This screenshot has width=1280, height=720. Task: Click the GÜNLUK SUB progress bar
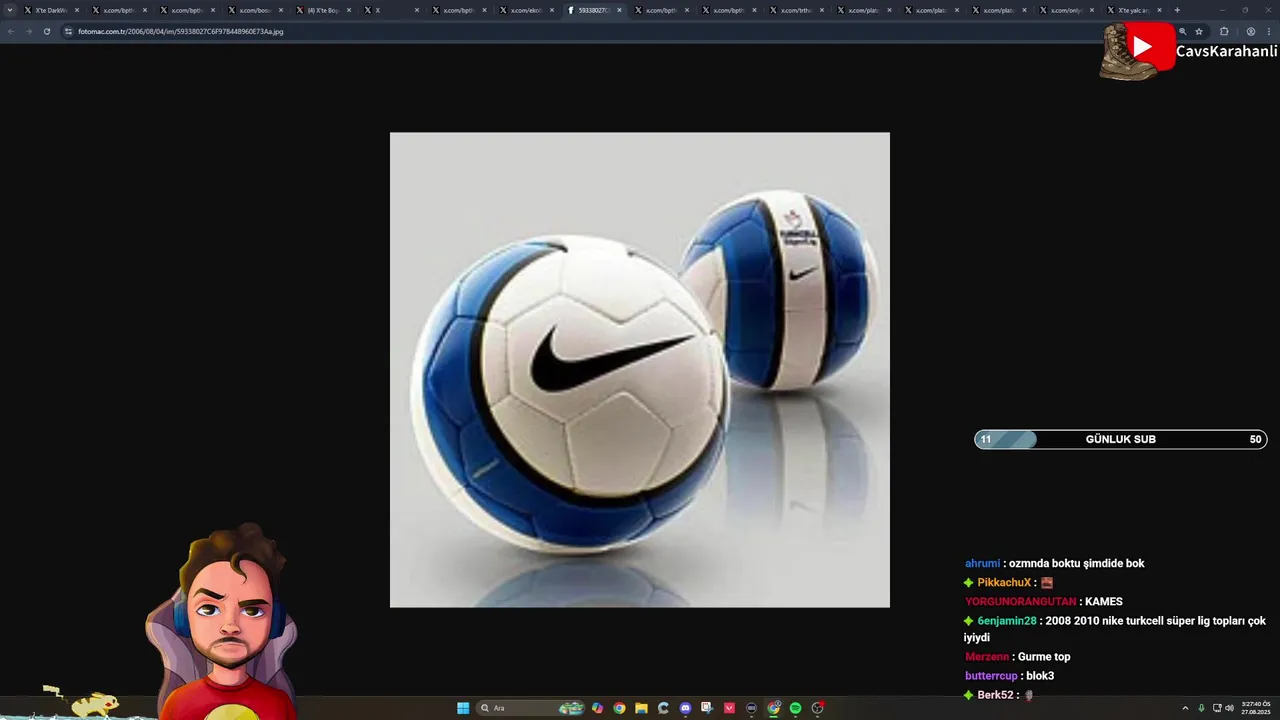pyautogui.click(x=1121, y=439)
